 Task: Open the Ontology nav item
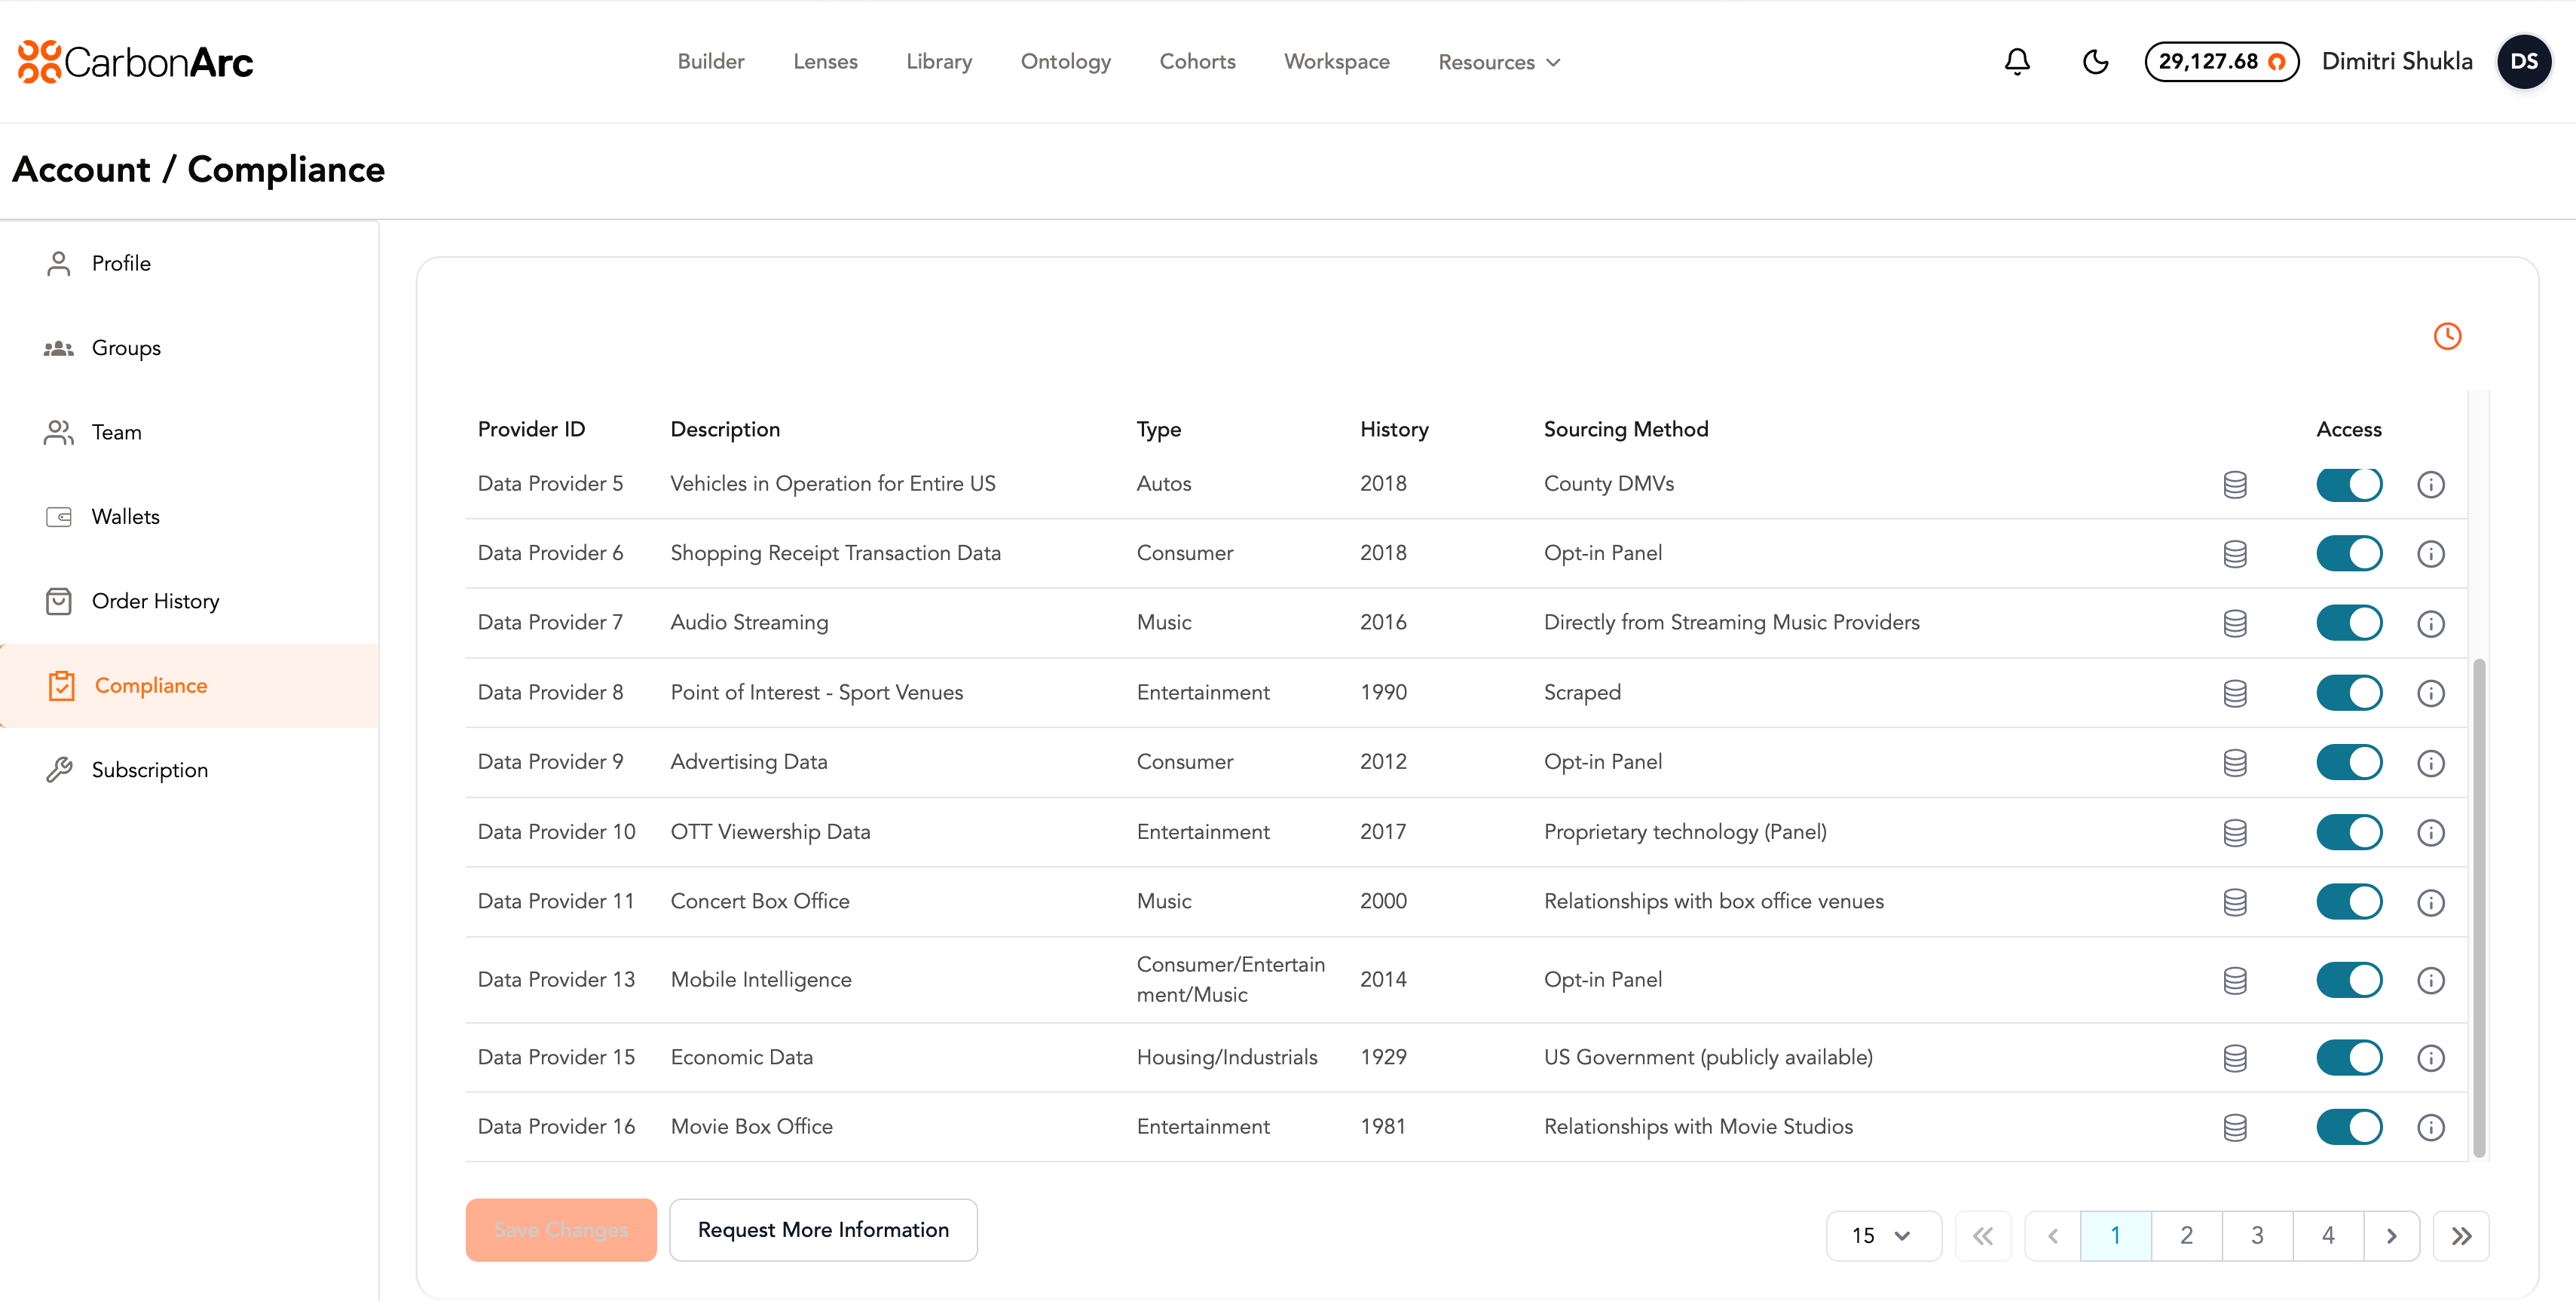(1065, 62)
